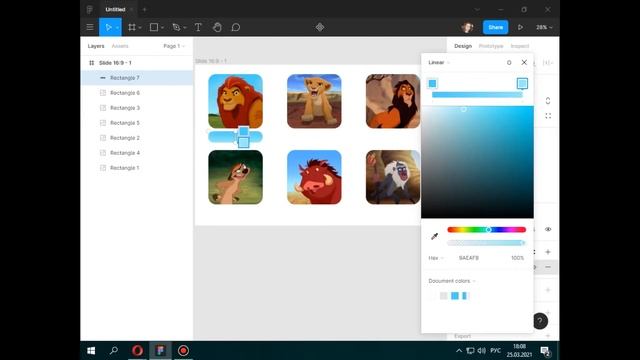Select the left gradient color stop
The width and height of the screenshot is (640, 360).
tap(433, 84)
